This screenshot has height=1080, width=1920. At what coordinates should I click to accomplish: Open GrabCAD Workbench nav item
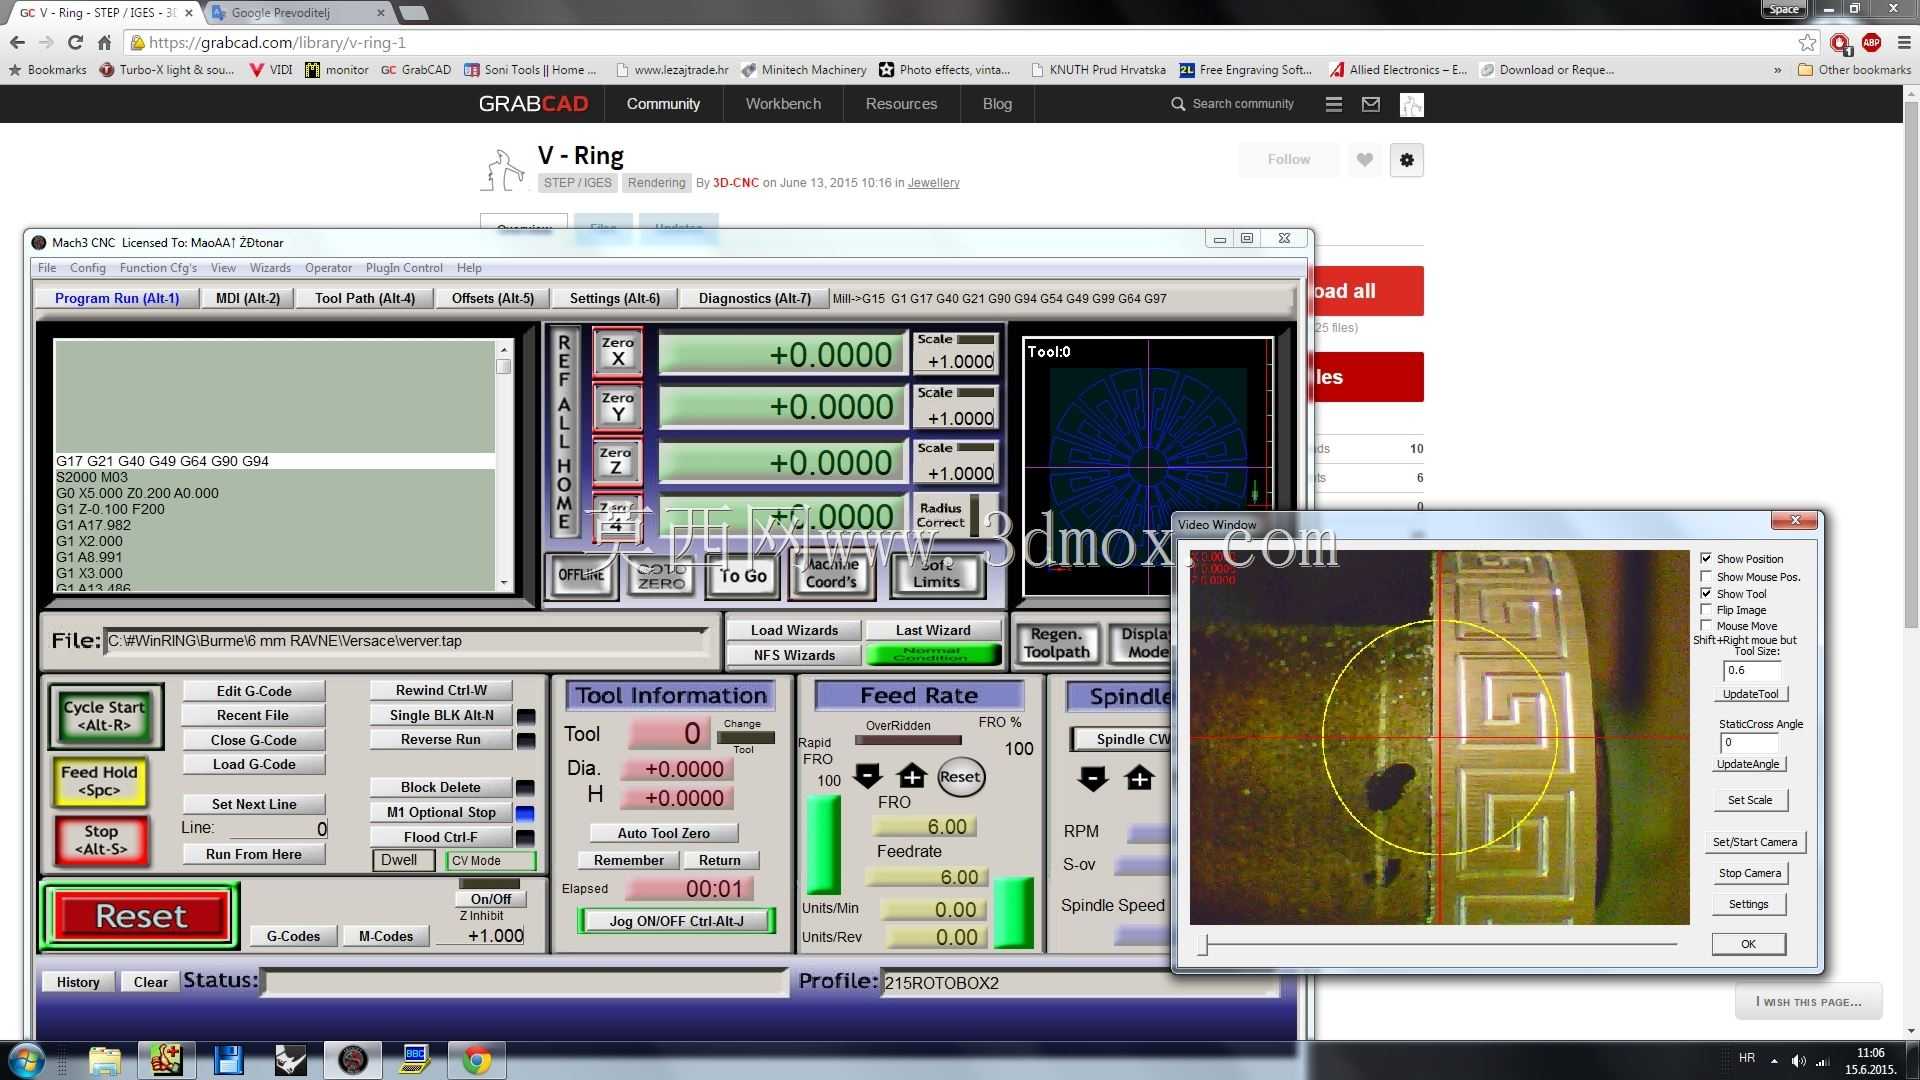point(783,104)
